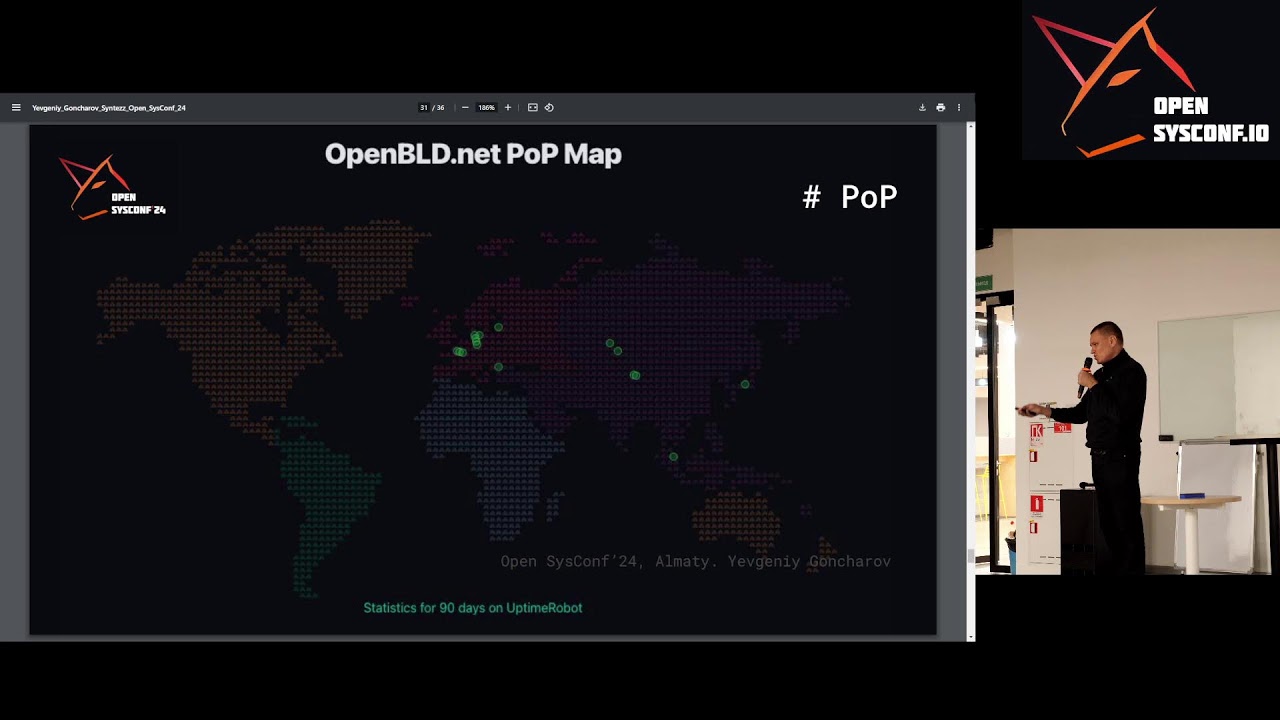Rotate the document counterclockwise
Viewport: 1280px width, 720px height.
(549, 107)
